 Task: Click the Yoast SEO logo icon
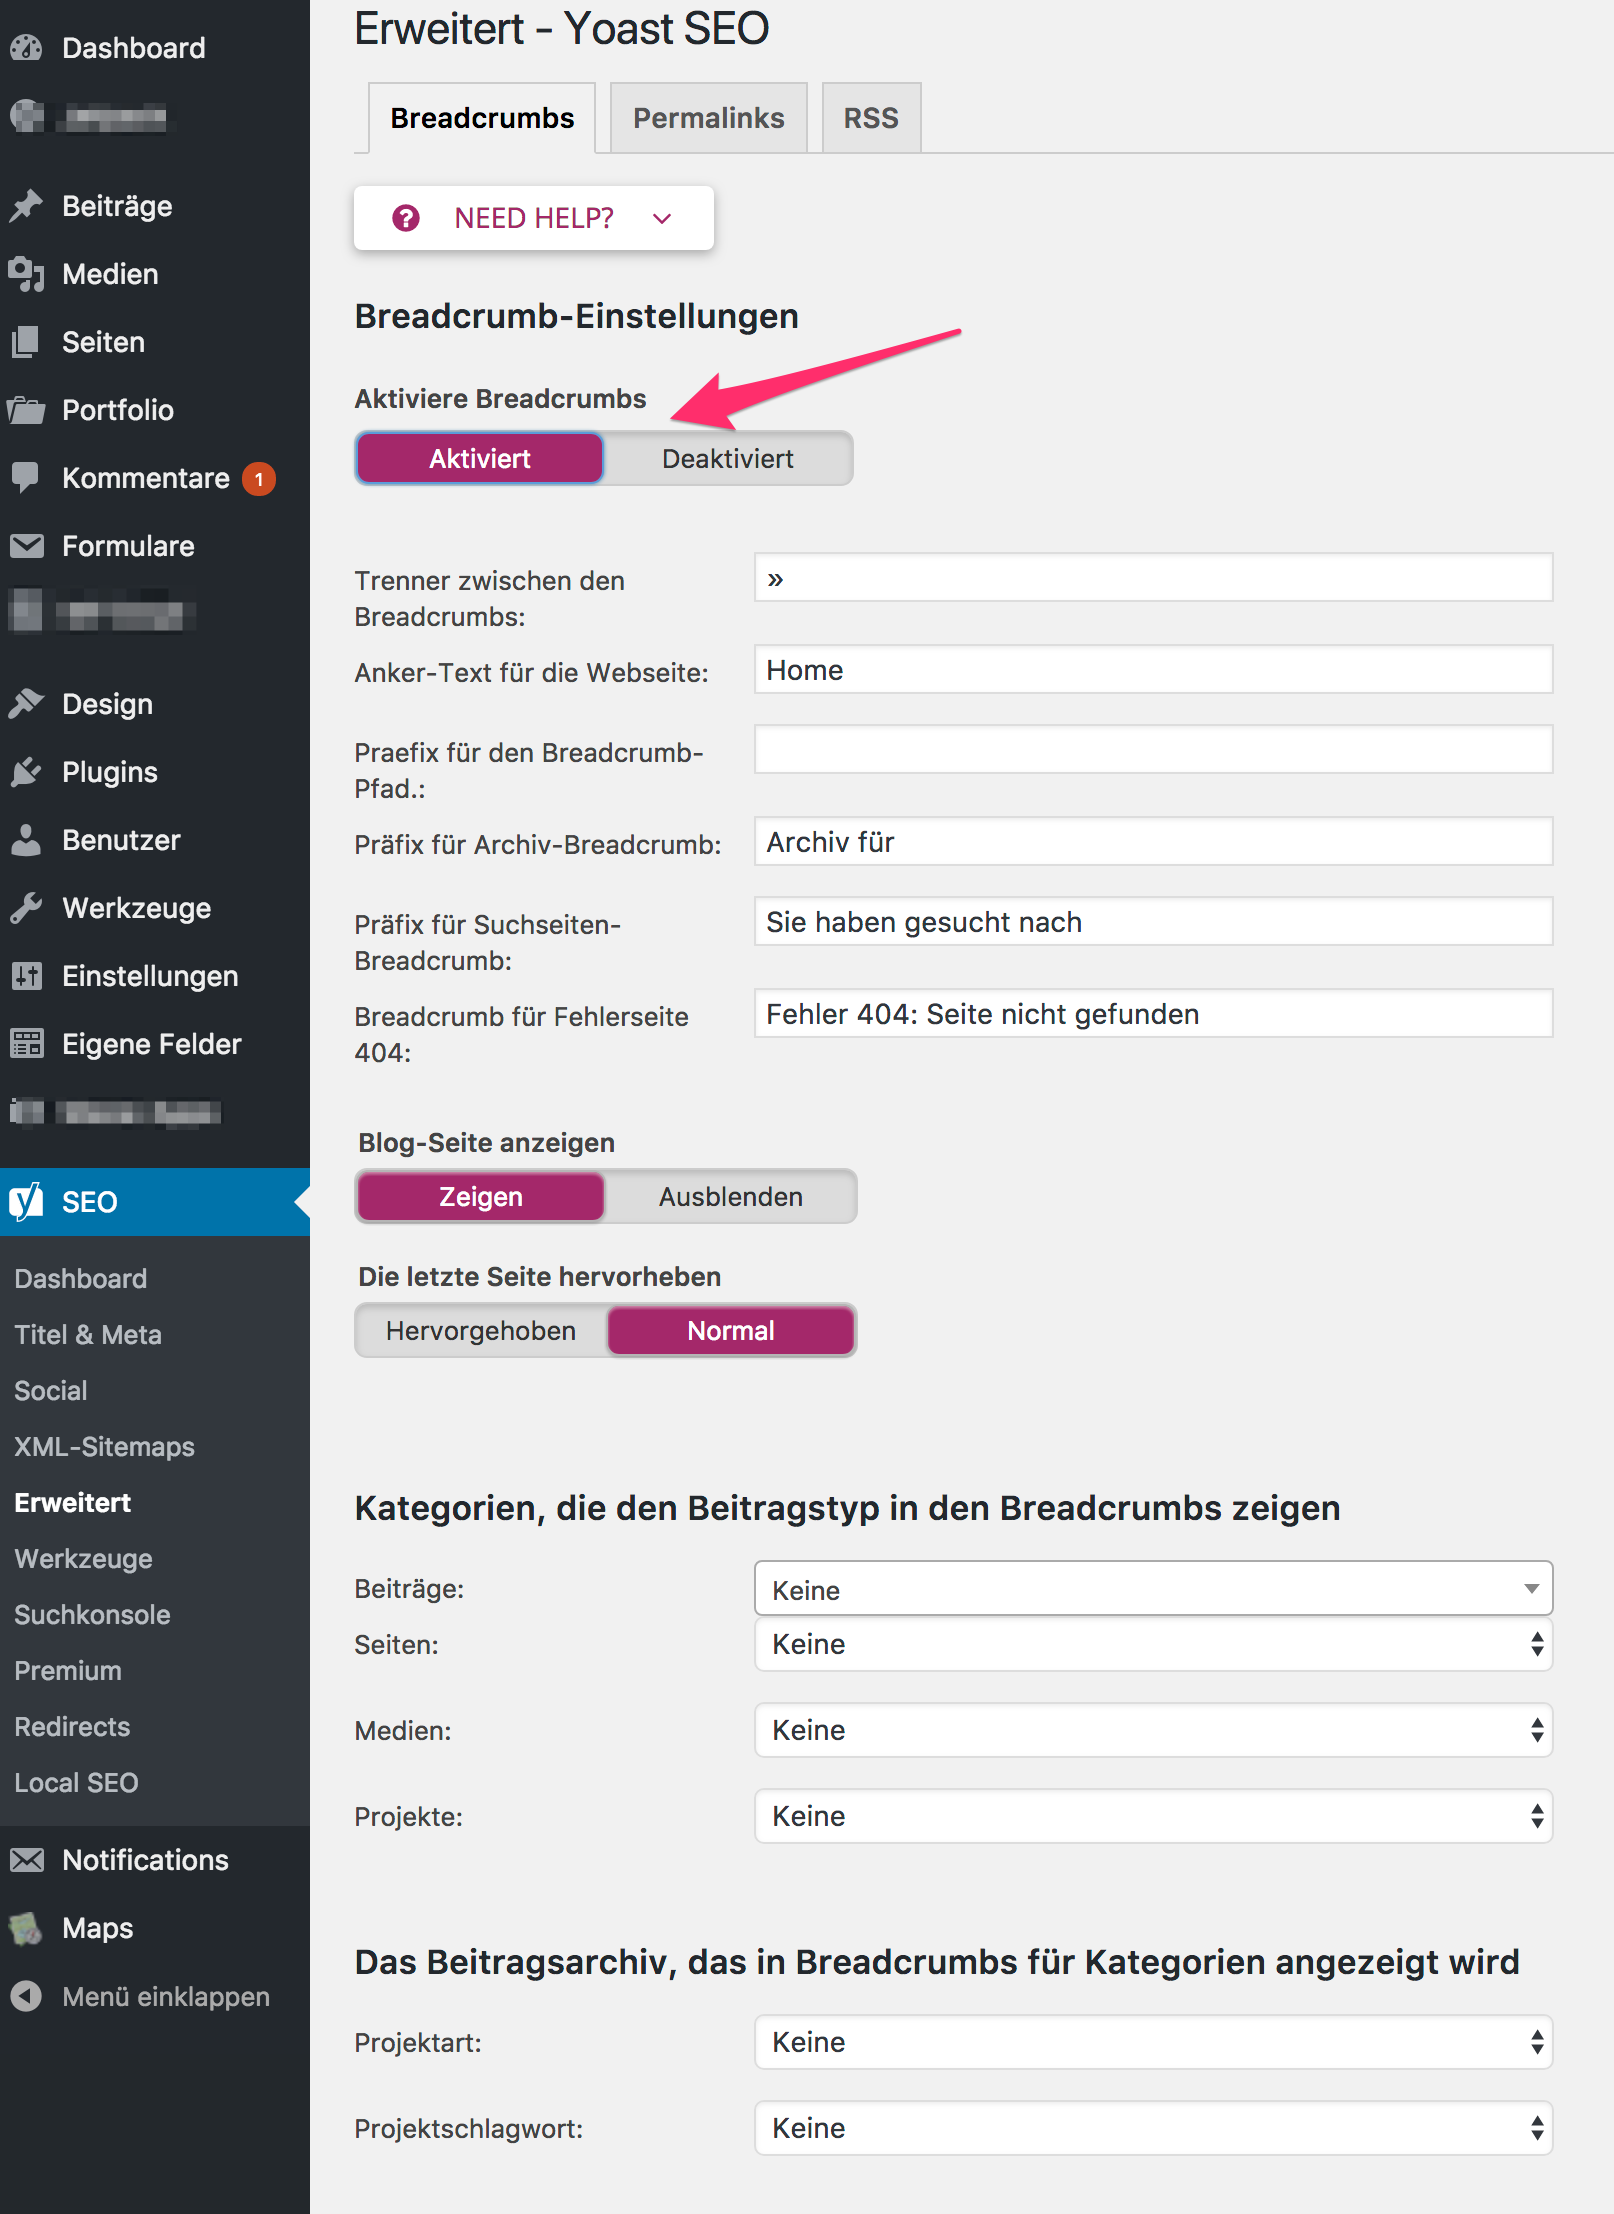click(27, 1201)
